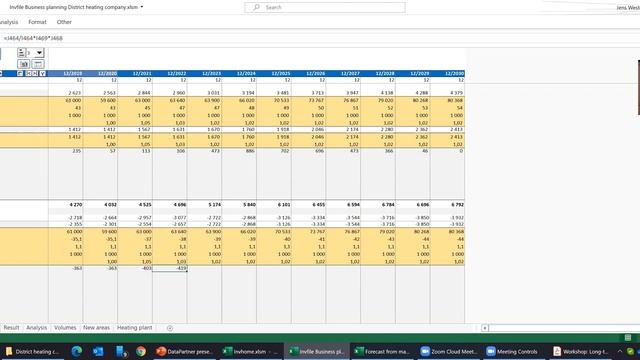Select the bold total cell 6 792
Image resolution: width=640 pixels, height=360 pixels.
tap(447, 204)
